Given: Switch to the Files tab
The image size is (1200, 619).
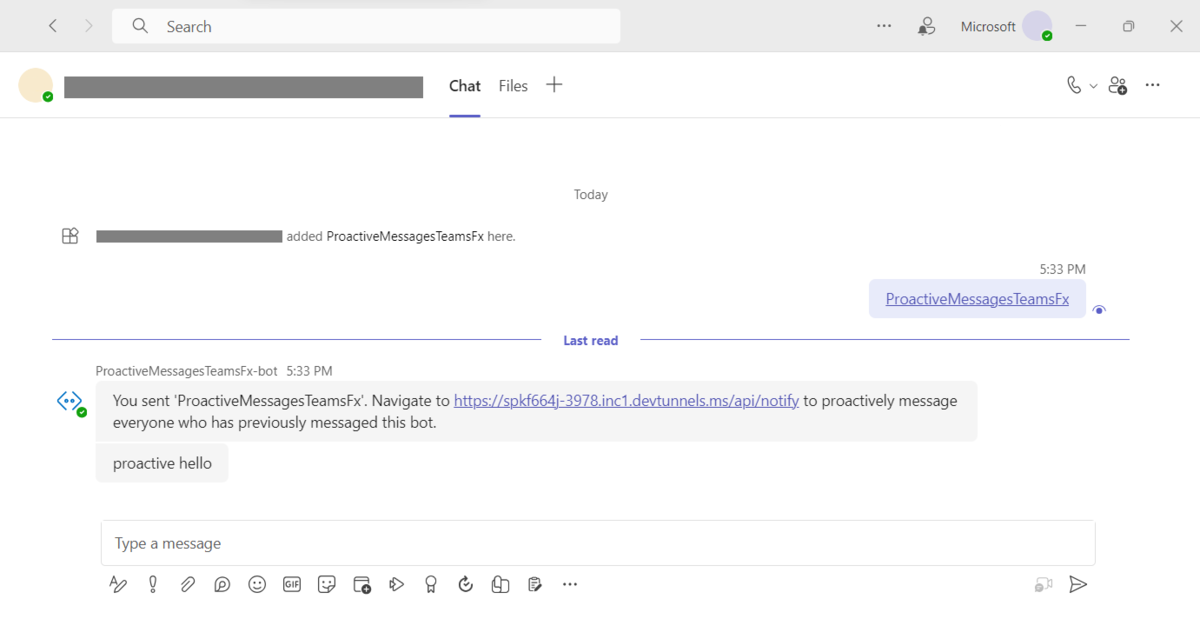Looking at the screenshot, I should [x=513, y=86].
